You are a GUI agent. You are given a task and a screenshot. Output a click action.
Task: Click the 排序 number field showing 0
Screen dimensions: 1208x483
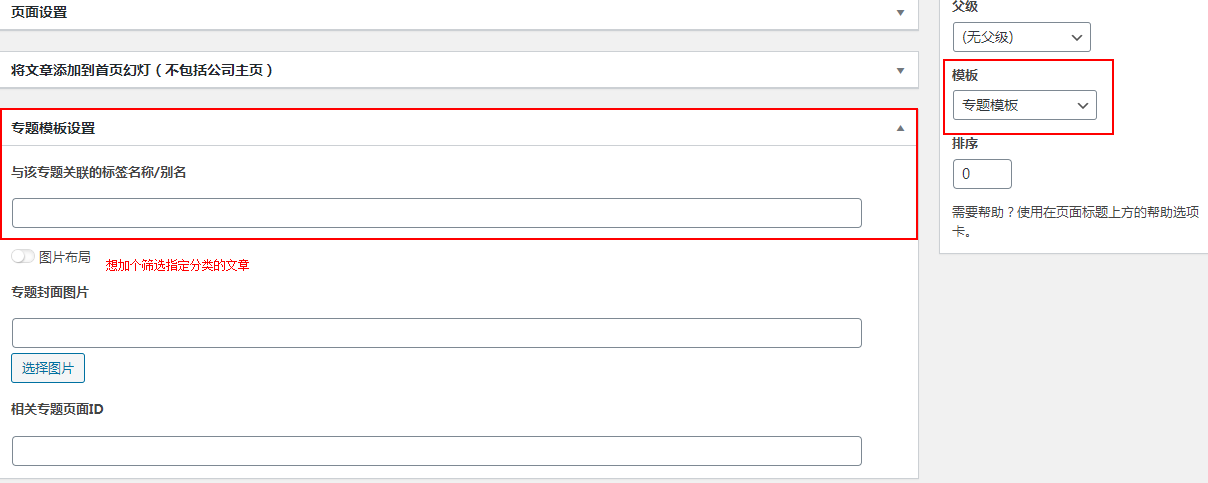pyautogui.click(x=982, y=174)
